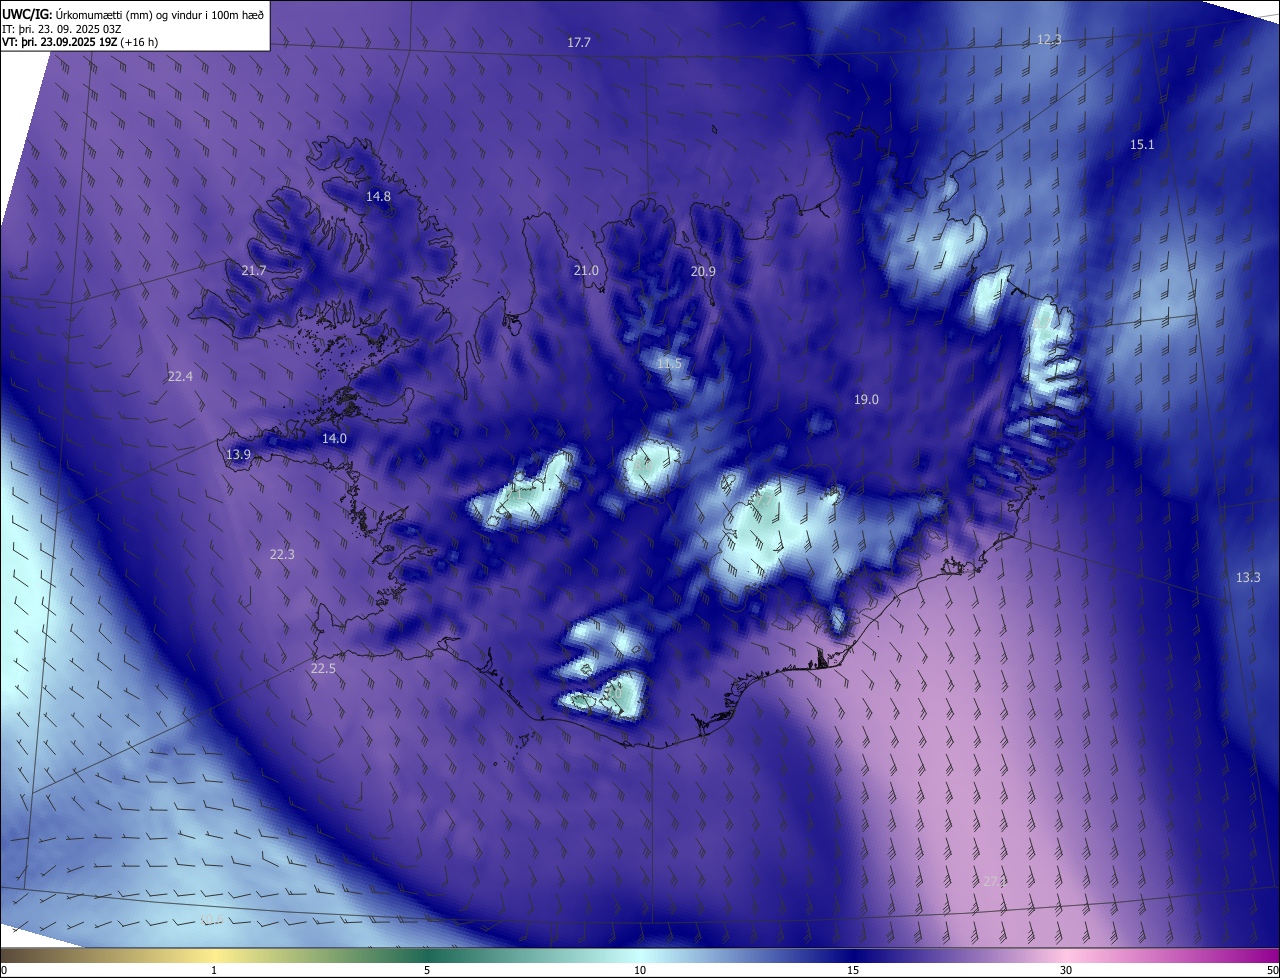
Task: Click the colorbar tick label 1
Action: point(214,971)
